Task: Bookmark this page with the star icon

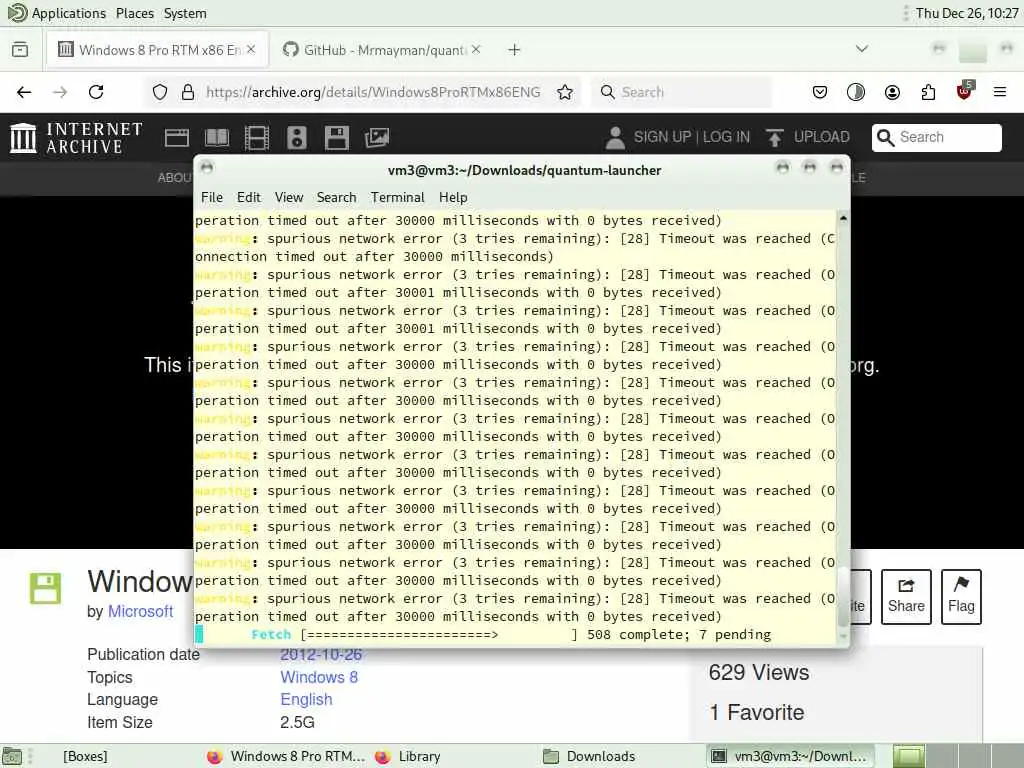Action: tap(565, 92)
